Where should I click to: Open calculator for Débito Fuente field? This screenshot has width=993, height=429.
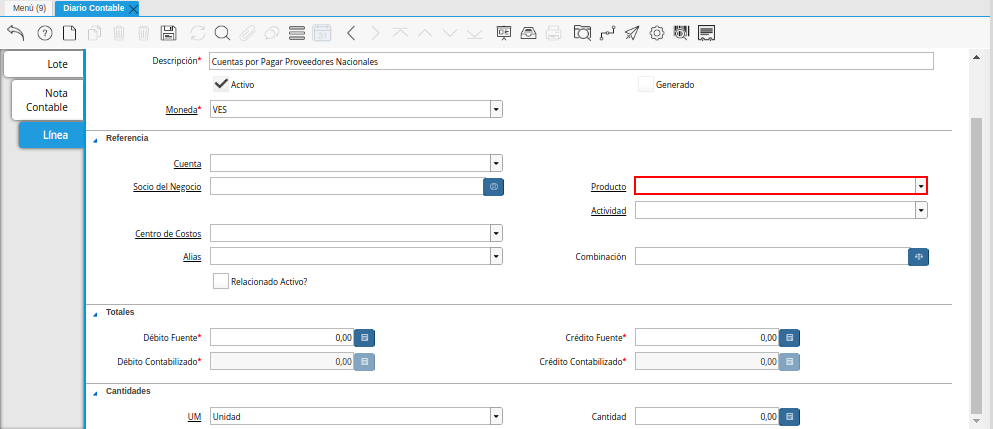click(365, 338)
